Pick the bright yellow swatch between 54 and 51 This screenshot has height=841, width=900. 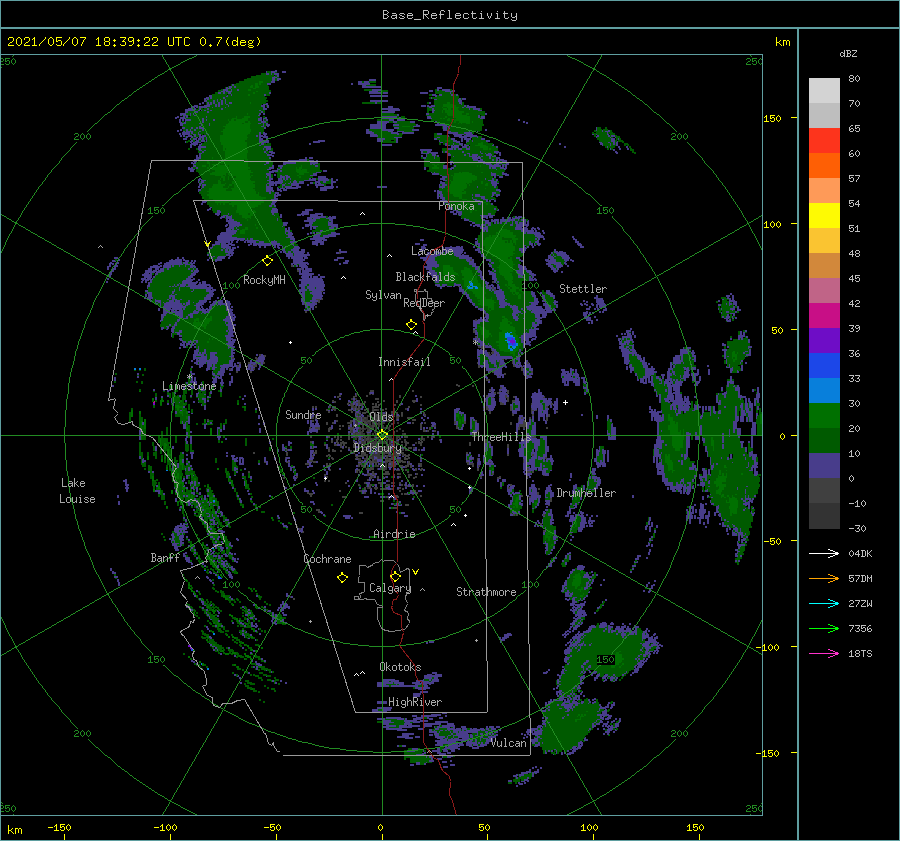pyautogui.click(x=824, y=216)
